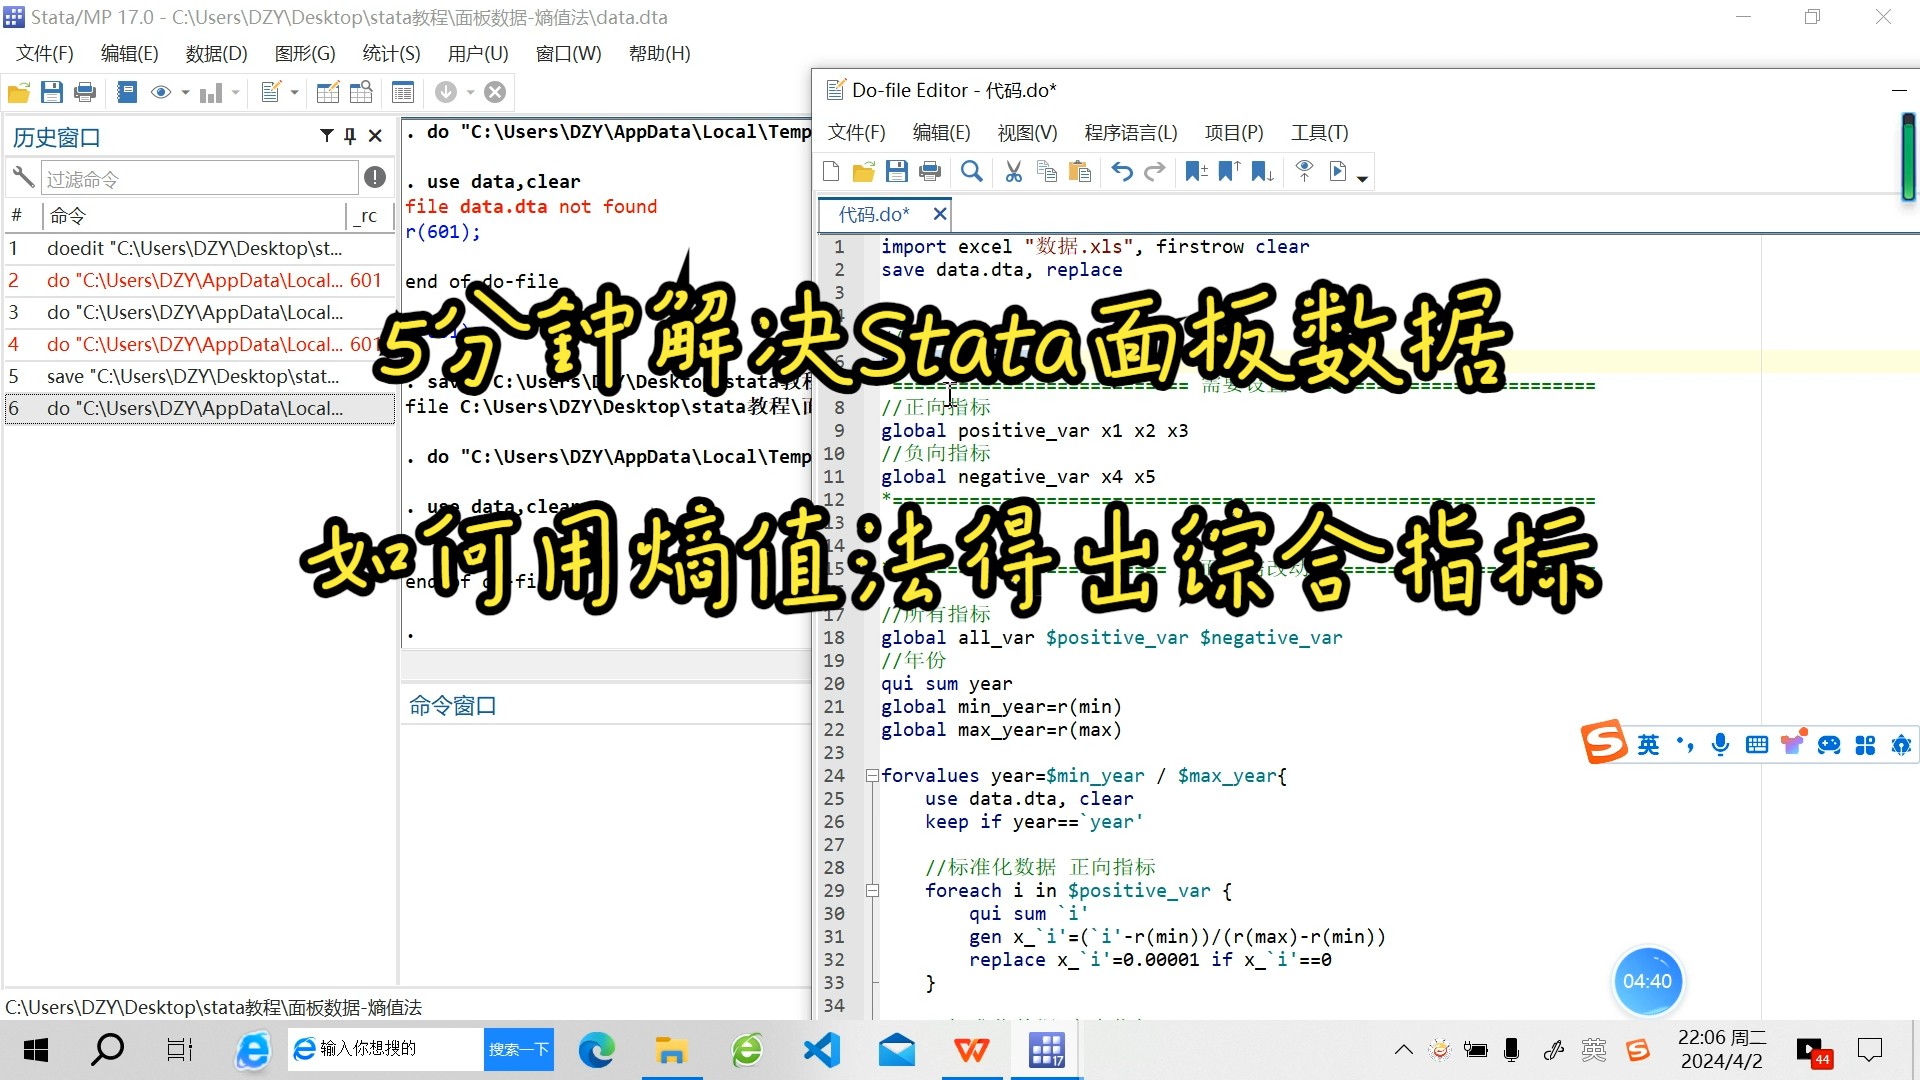1920x1080 pixels.
Task: Create new do-file with blank page icon
Action: pos(831,172)
